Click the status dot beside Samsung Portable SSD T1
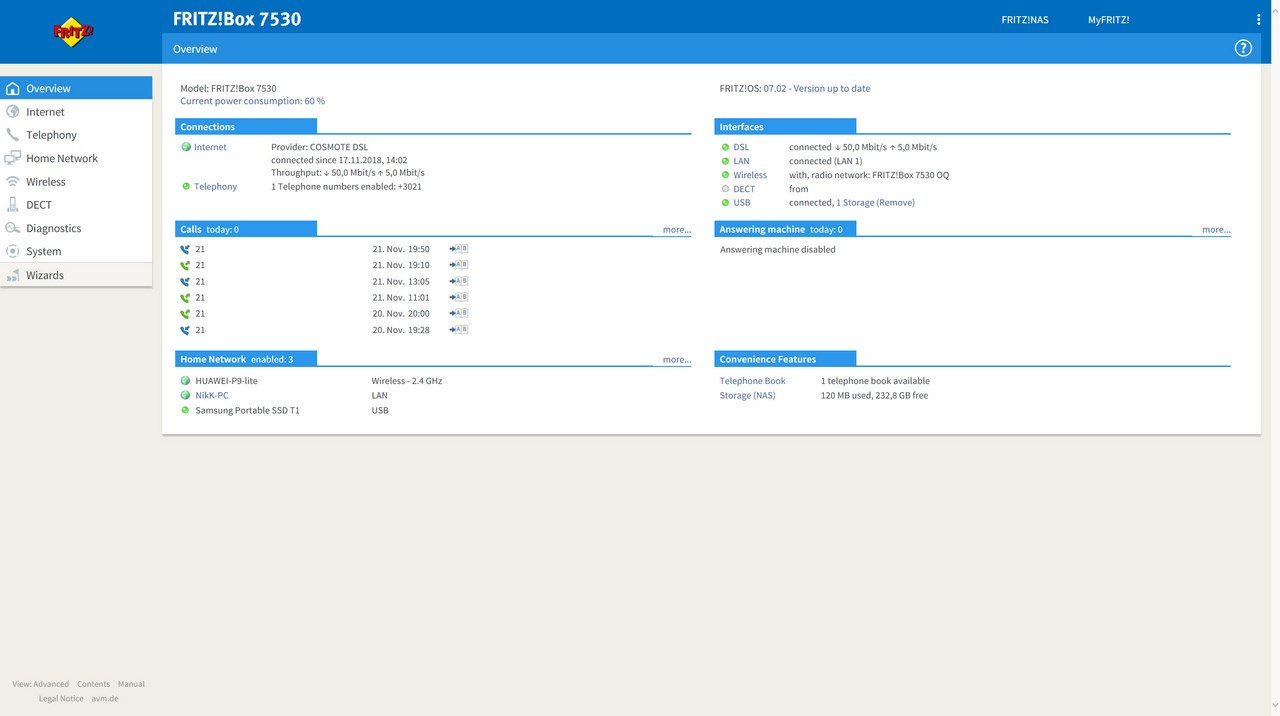This screenshot has height=716, width=1280. pyautogui.click(x=185, y=410)
